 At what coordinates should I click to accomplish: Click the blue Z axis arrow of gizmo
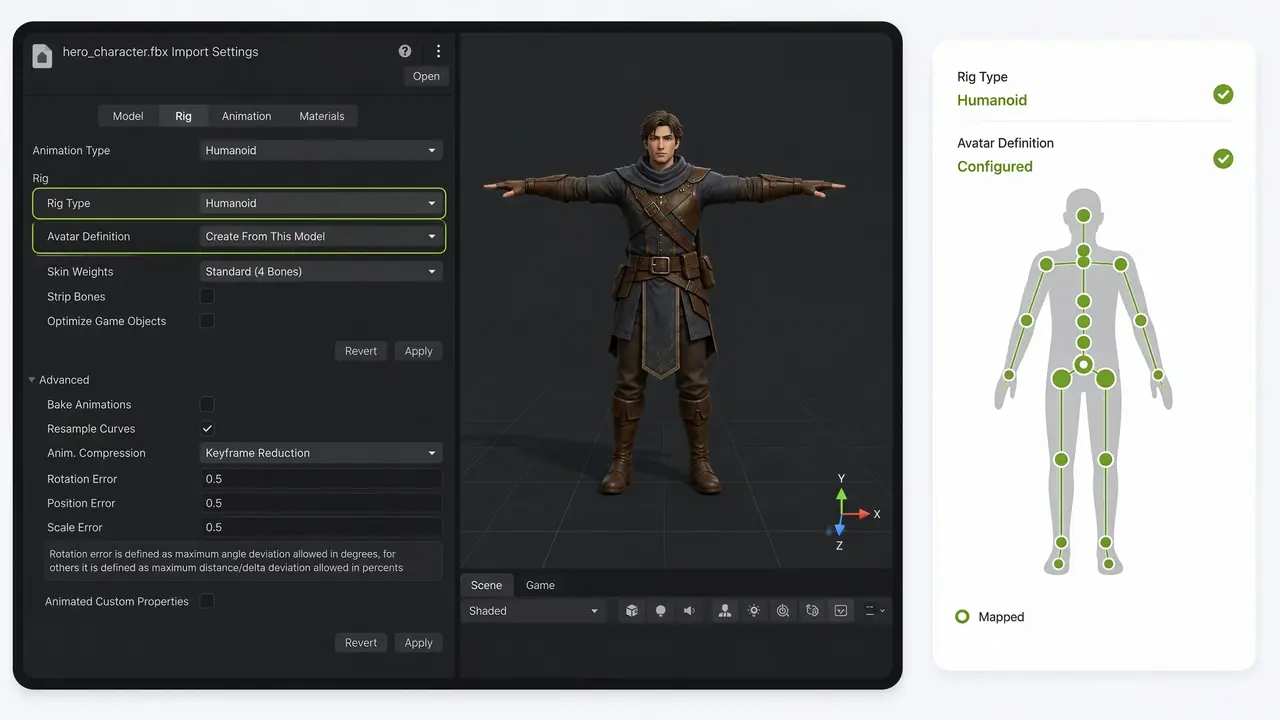point(839,527)
